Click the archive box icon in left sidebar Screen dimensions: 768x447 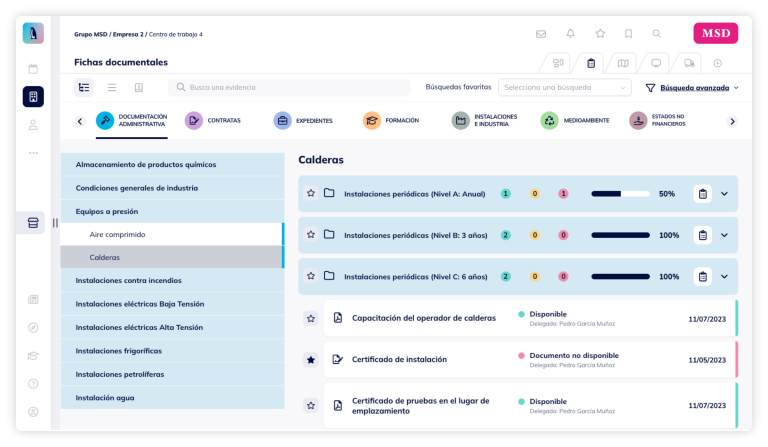(33, 223)
